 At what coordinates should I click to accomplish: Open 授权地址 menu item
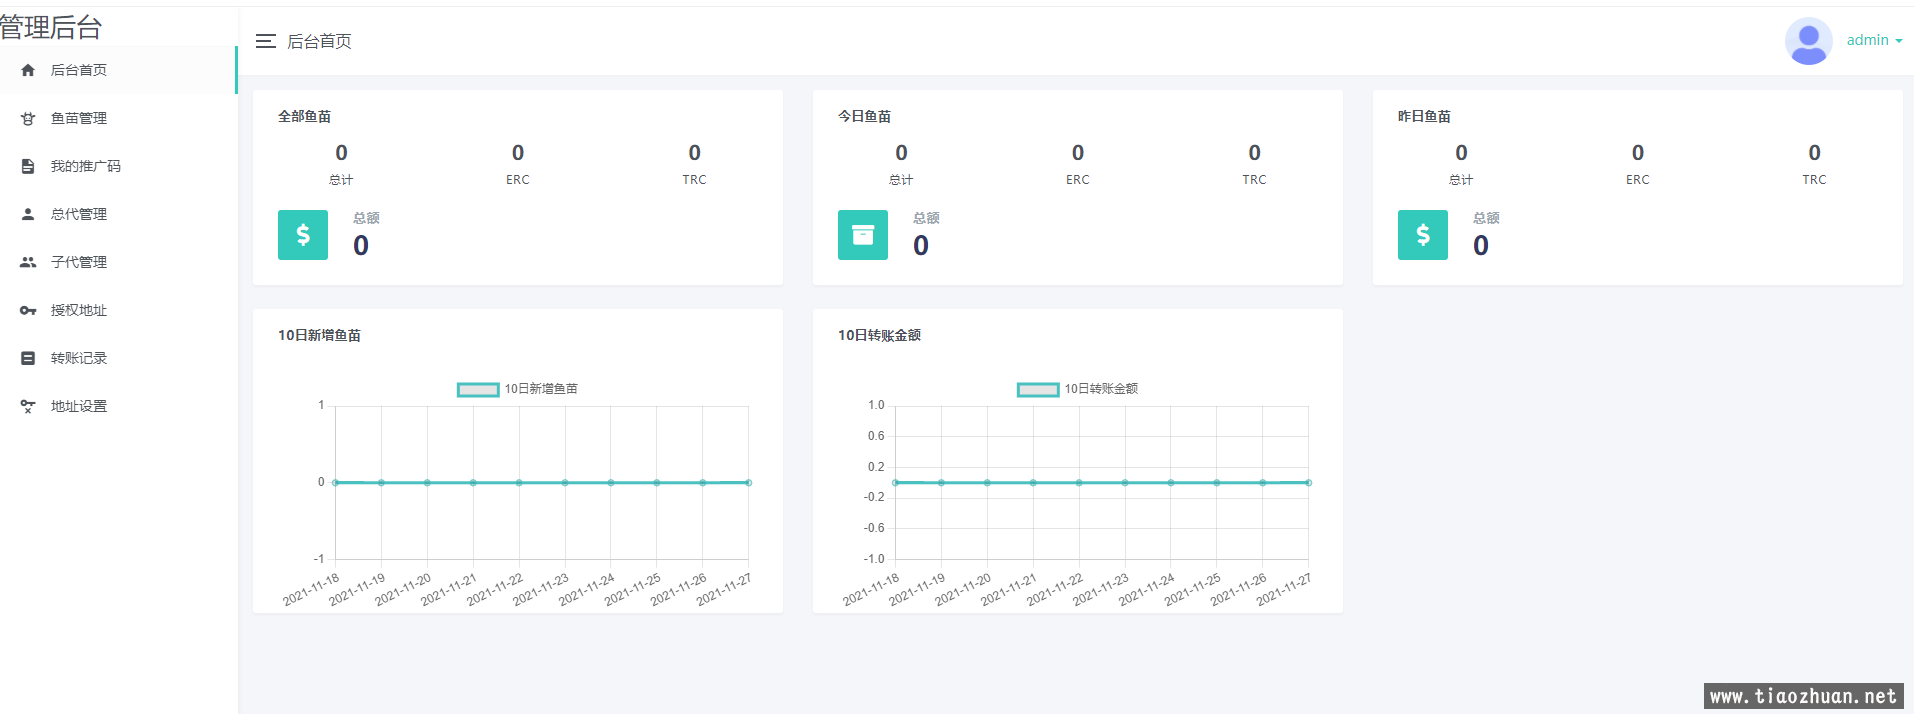pos(118,310)
